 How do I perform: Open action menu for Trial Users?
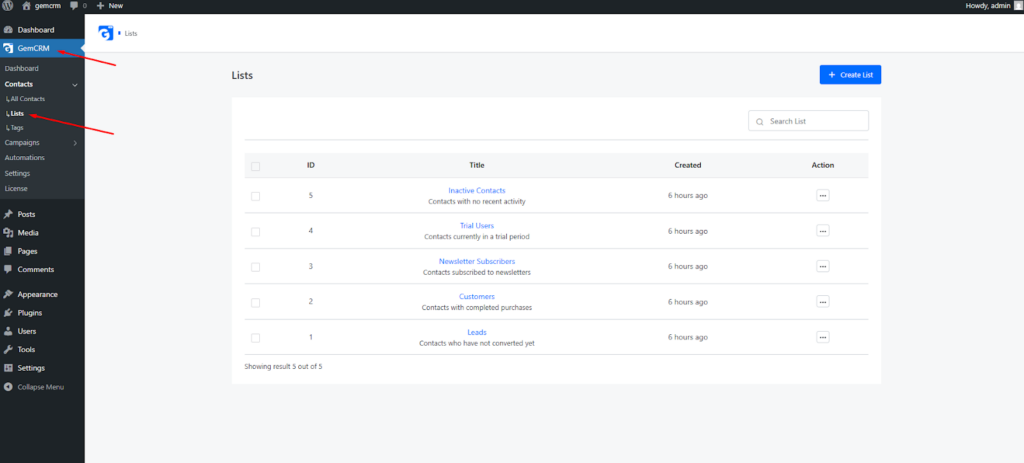[x=823, y=231]
